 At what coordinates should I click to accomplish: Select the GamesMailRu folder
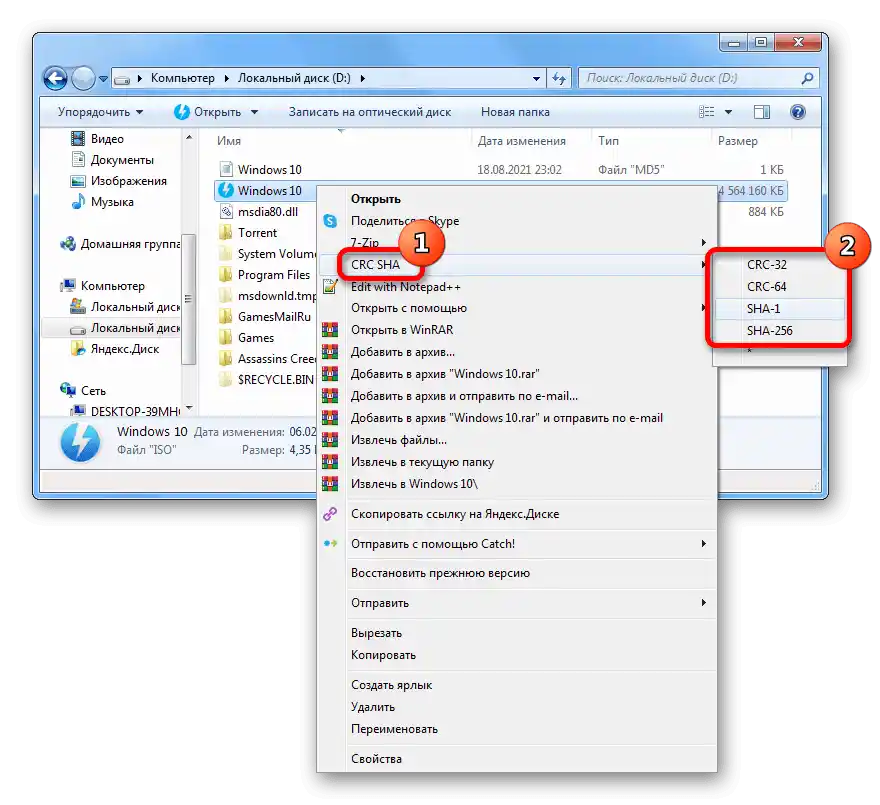point(265,317)
